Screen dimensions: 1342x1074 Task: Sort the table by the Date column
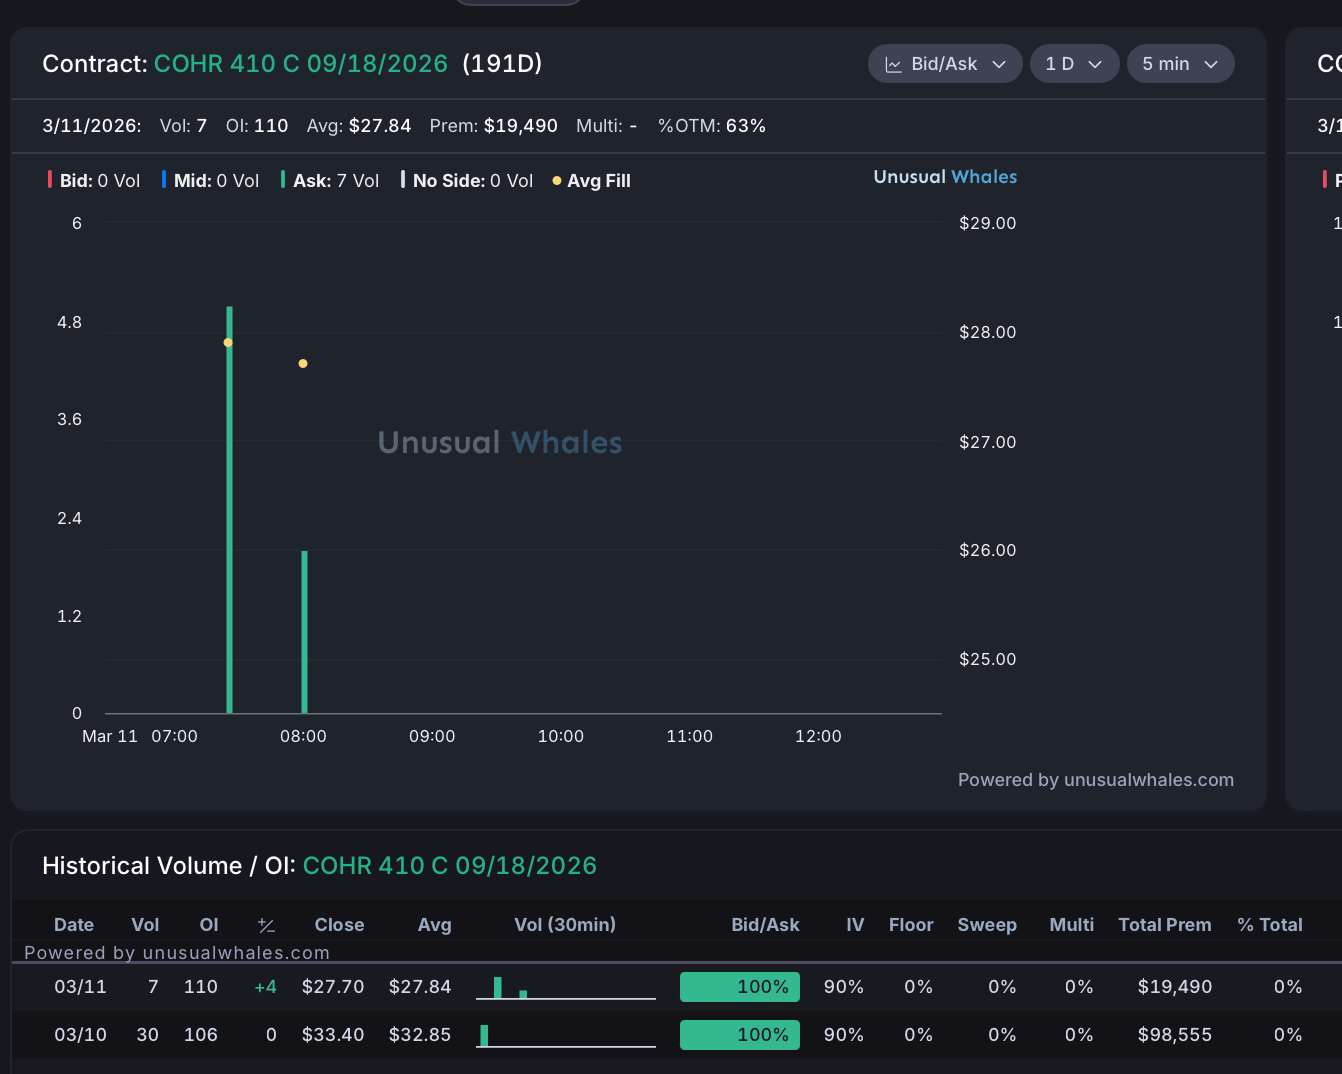pyautogui.click(x=74, y=925)
